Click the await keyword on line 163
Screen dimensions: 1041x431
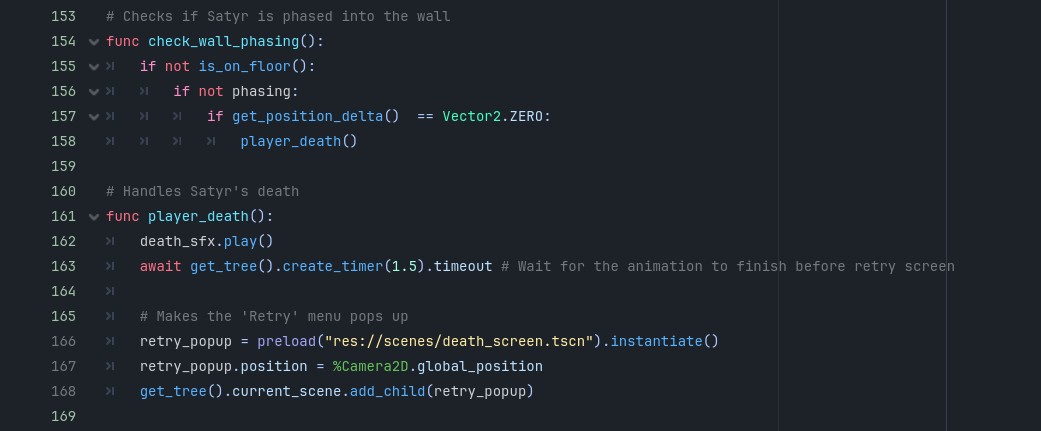pos(161,267)
